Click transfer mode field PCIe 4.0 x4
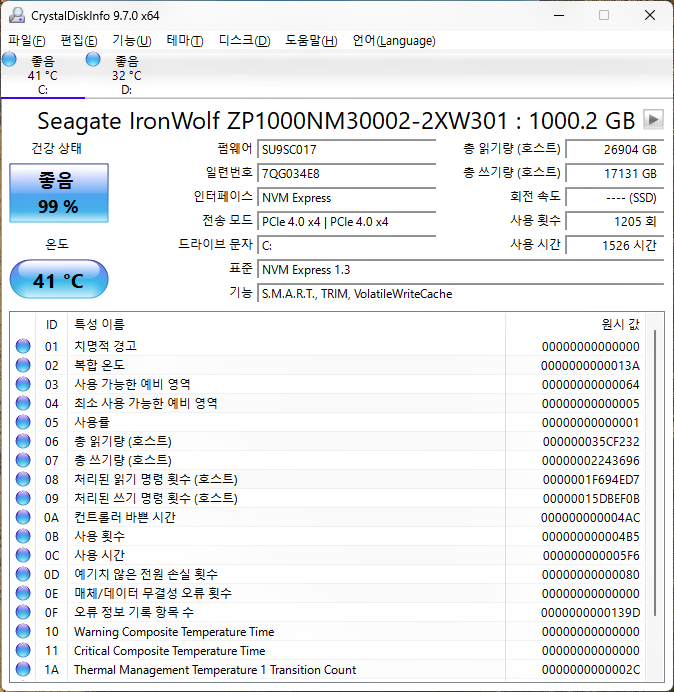 (347, 222)
